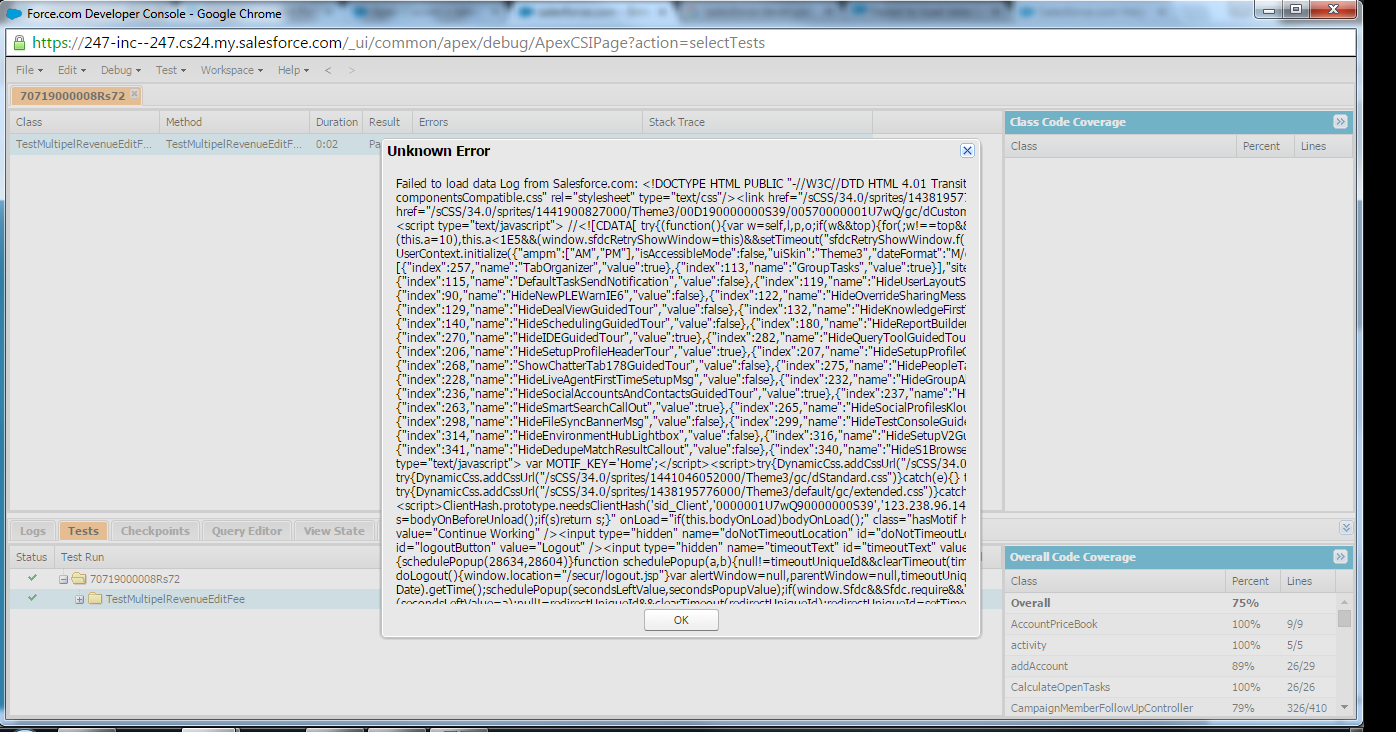Switch to the Logs tab
Viewport: 1396px width, 732px height.
point(33,531)
